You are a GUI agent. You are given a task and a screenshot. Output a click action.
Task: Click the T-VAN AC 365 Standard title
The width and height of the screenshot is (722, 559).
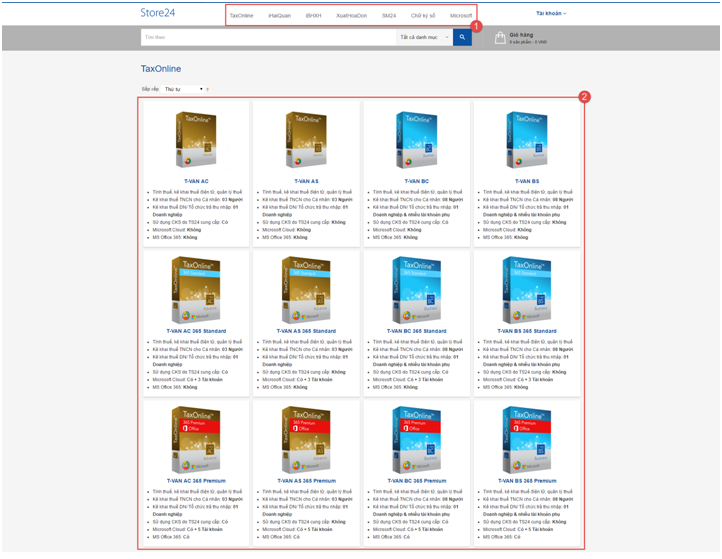click(196, 331)
